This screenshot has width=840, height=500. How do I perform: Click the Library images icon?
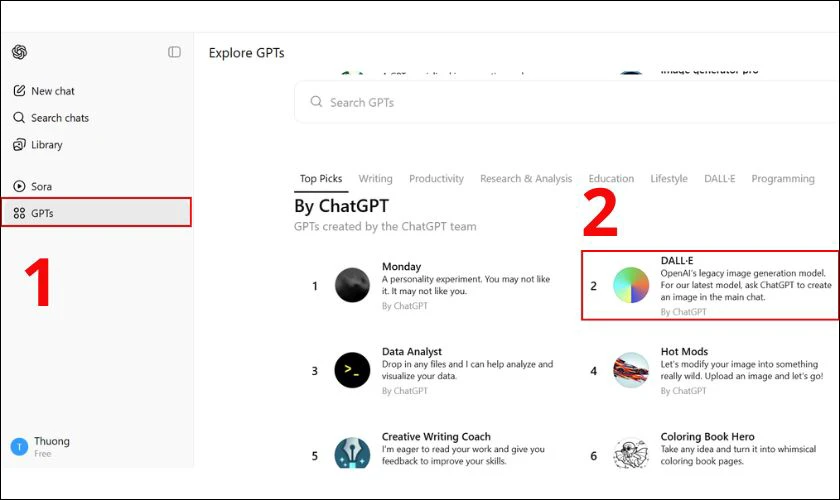click(19, 144)
